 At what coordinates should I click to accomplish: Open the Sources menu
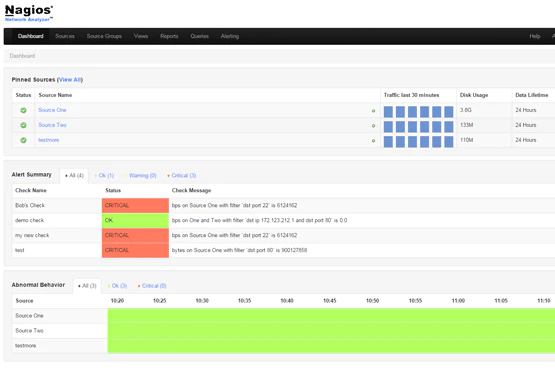[x=65, y=36]
